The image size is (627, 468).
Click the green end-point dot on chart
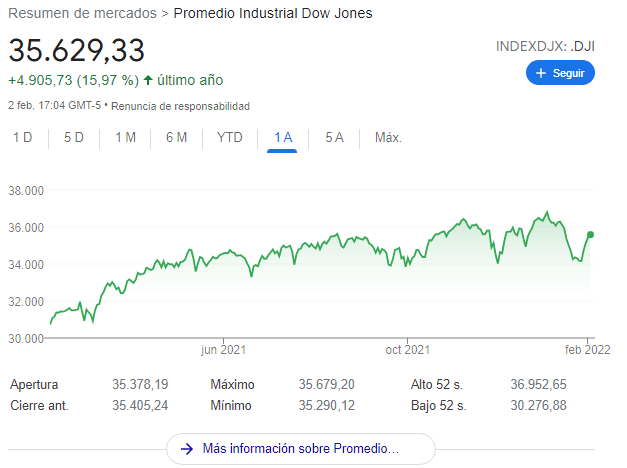(x=590, y=234)
